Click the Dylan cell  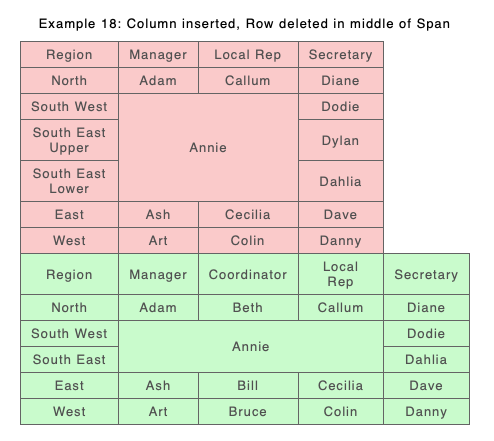click(341, 140)
